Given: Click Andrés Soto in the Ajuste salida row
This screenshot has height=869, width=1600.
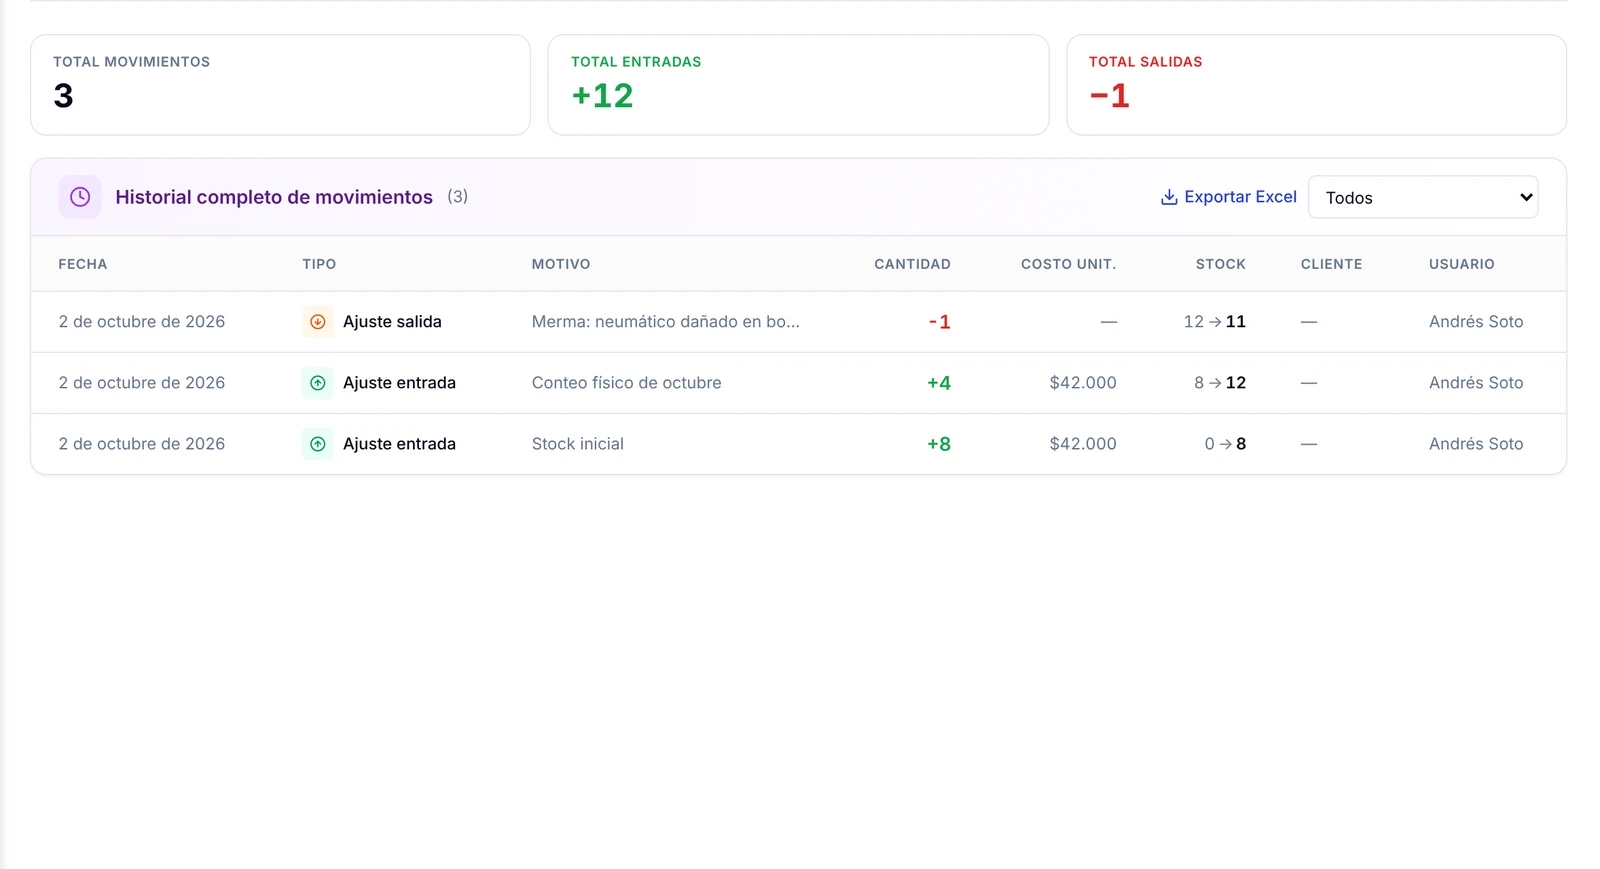Looking at the screenshot, I should (1476, 322).
